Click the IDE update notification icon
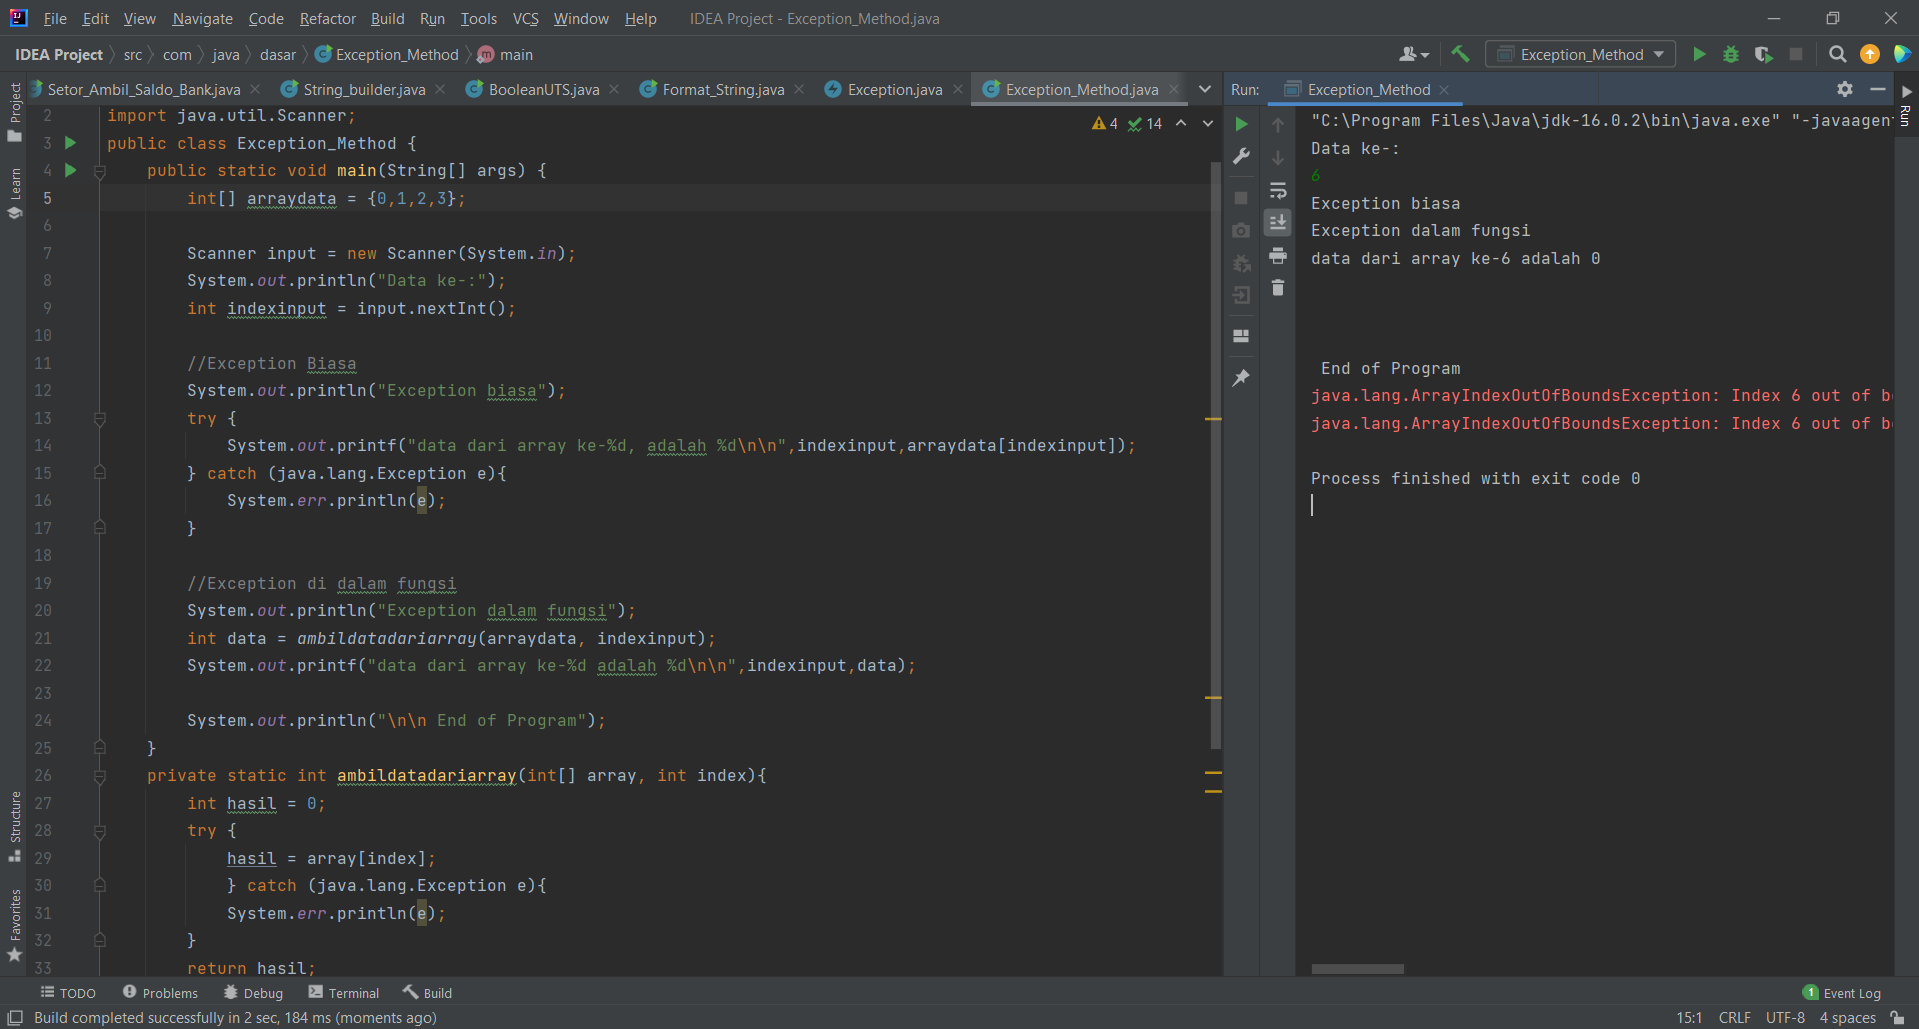This screenshot has width=1919, height=1029. [x=1870, y=54]
